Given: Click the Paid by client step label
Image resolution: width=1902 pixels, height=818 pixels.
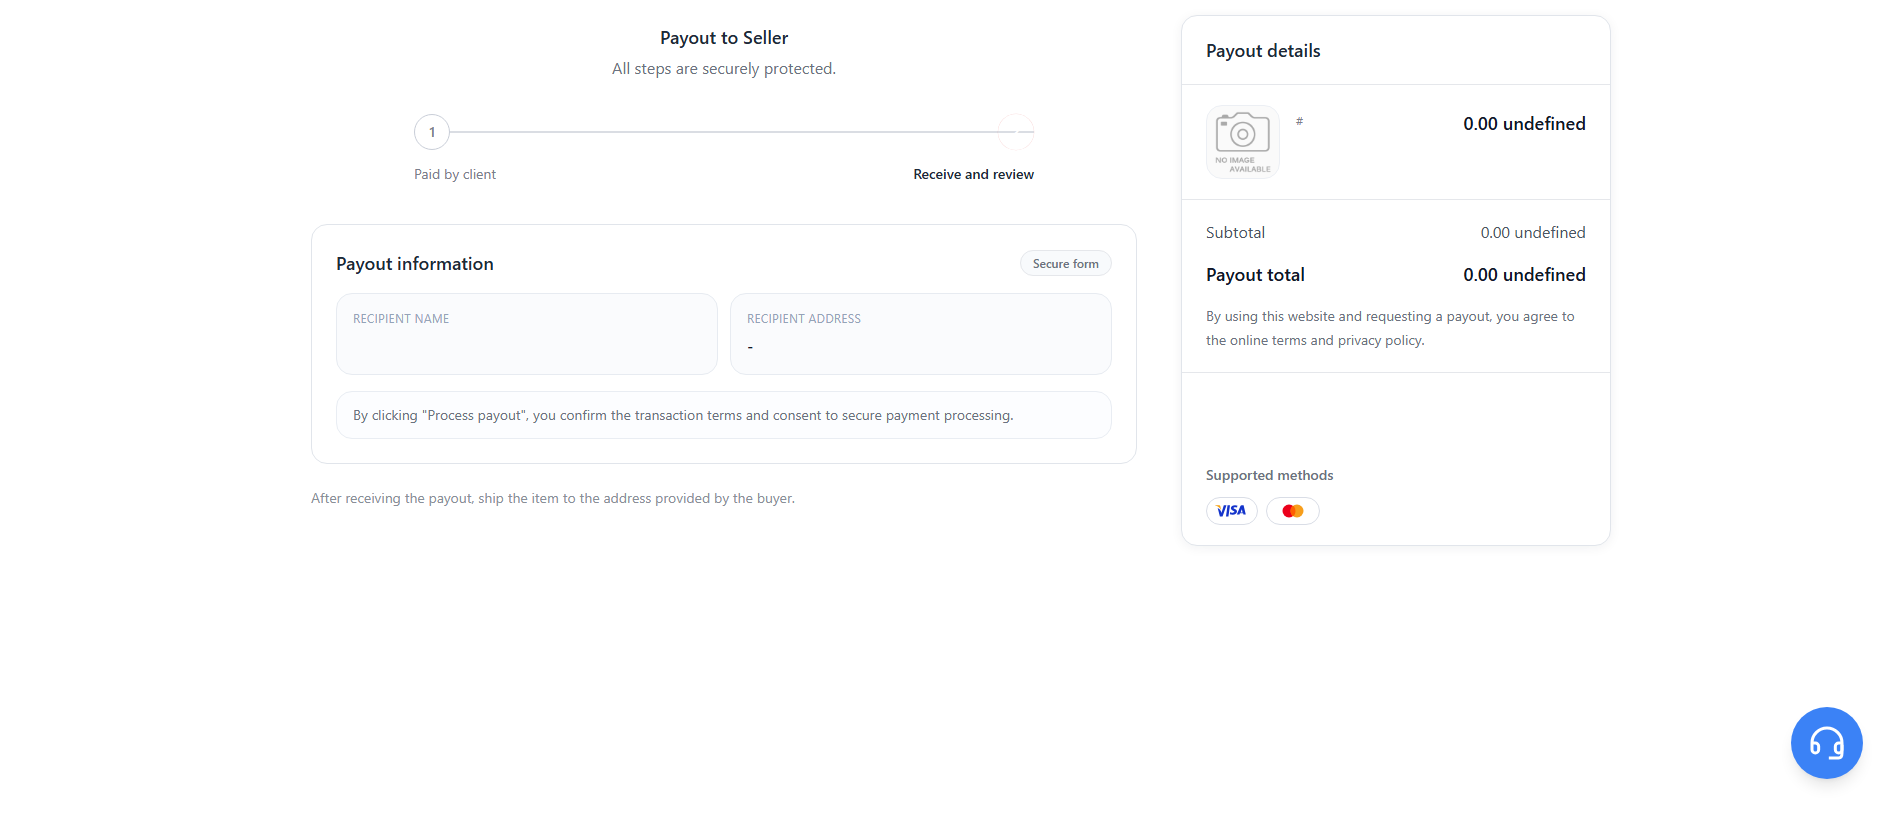Looking at the screenshot, I should [x=455, y=174].
